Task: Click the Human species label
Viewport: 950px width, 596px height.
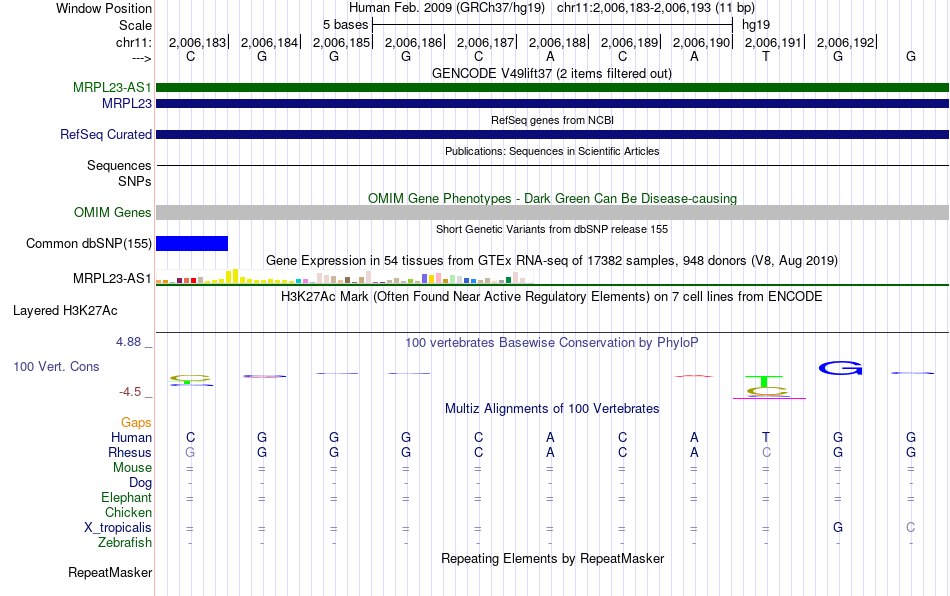Action: (131, 437)
